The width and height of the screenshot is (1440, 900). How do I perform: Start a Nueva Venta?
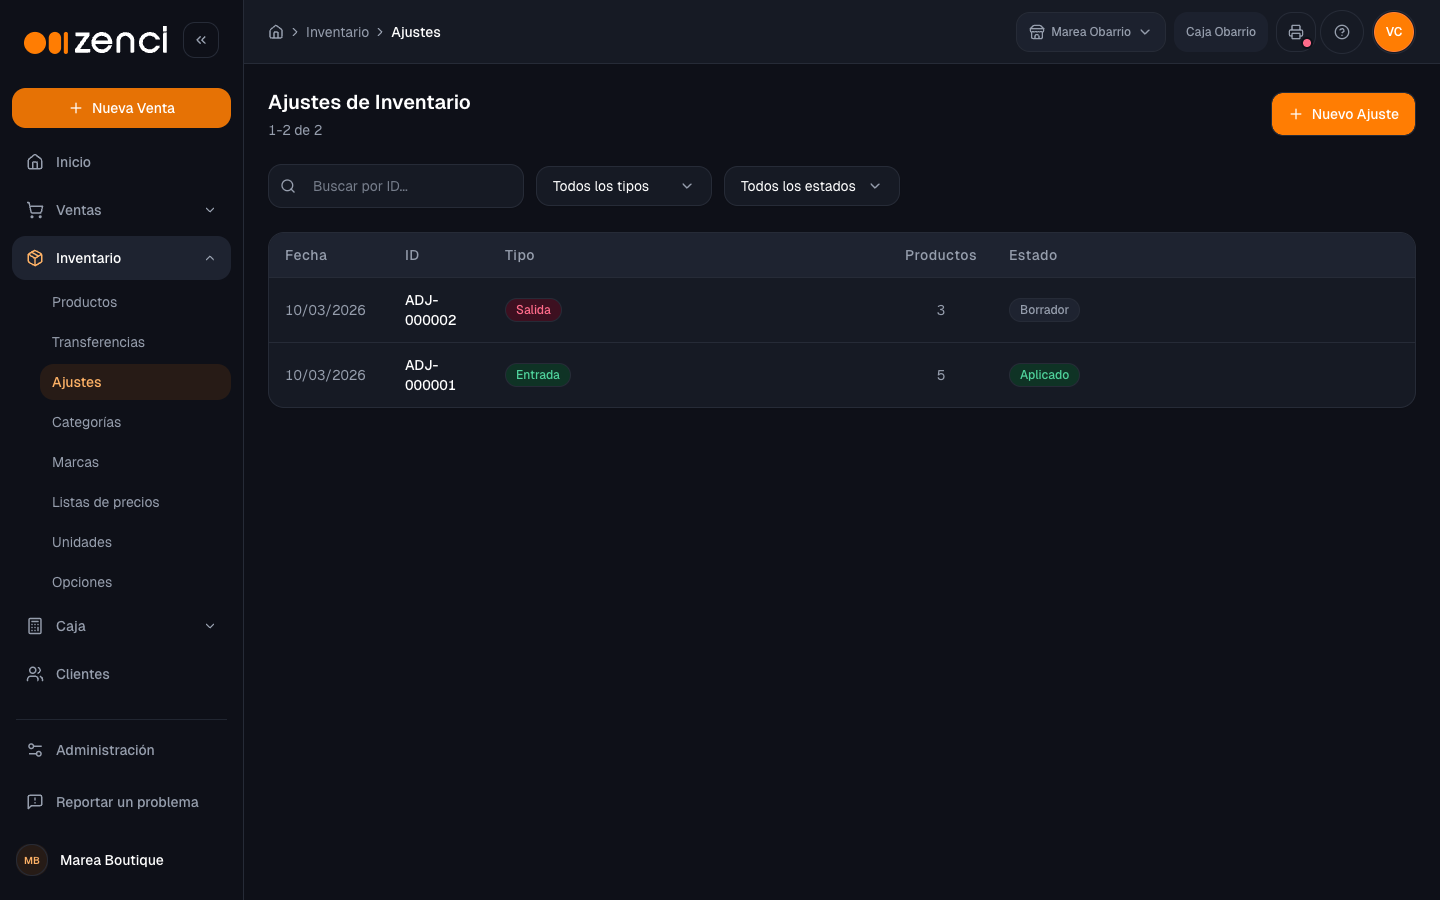[x=121, y=108]
